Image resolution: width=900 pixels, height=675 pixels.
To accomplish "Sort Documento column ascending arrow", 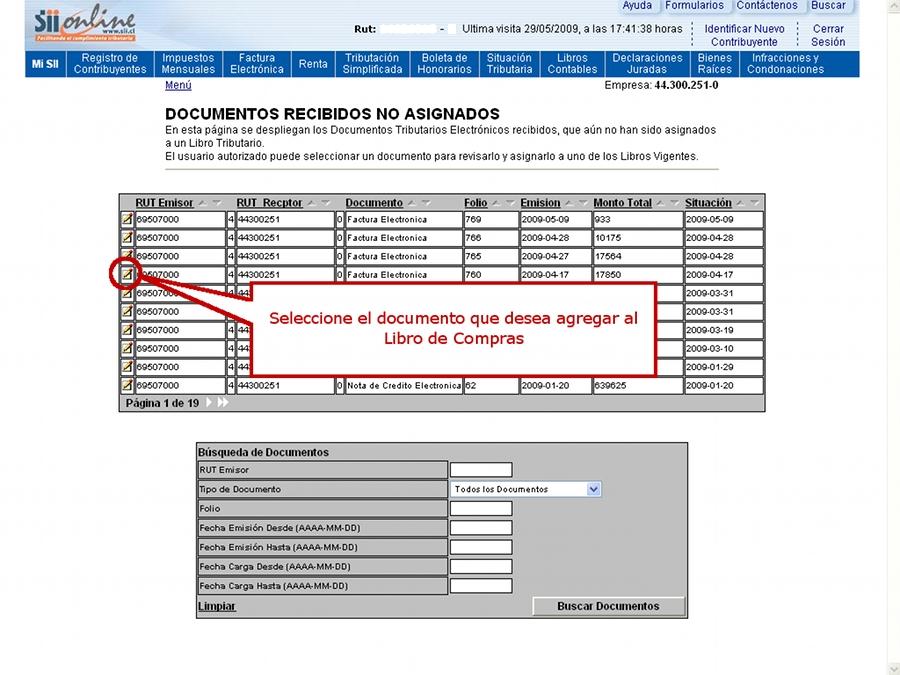I will click(412, 203).
